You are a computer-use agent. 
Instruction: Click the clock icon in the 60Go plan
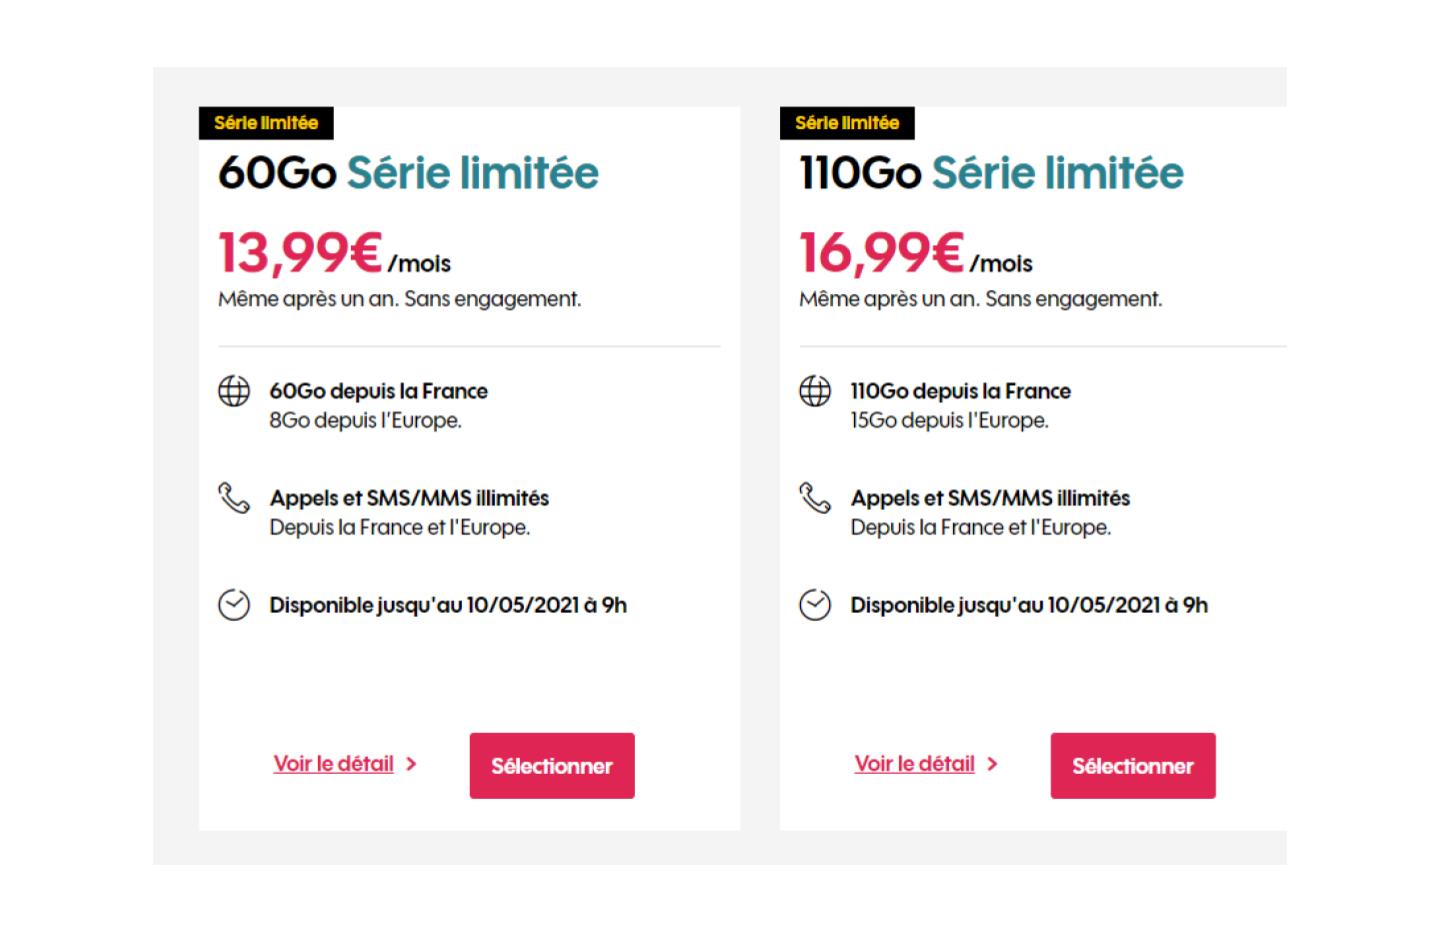pyautogui.click(x=234, y=605)
